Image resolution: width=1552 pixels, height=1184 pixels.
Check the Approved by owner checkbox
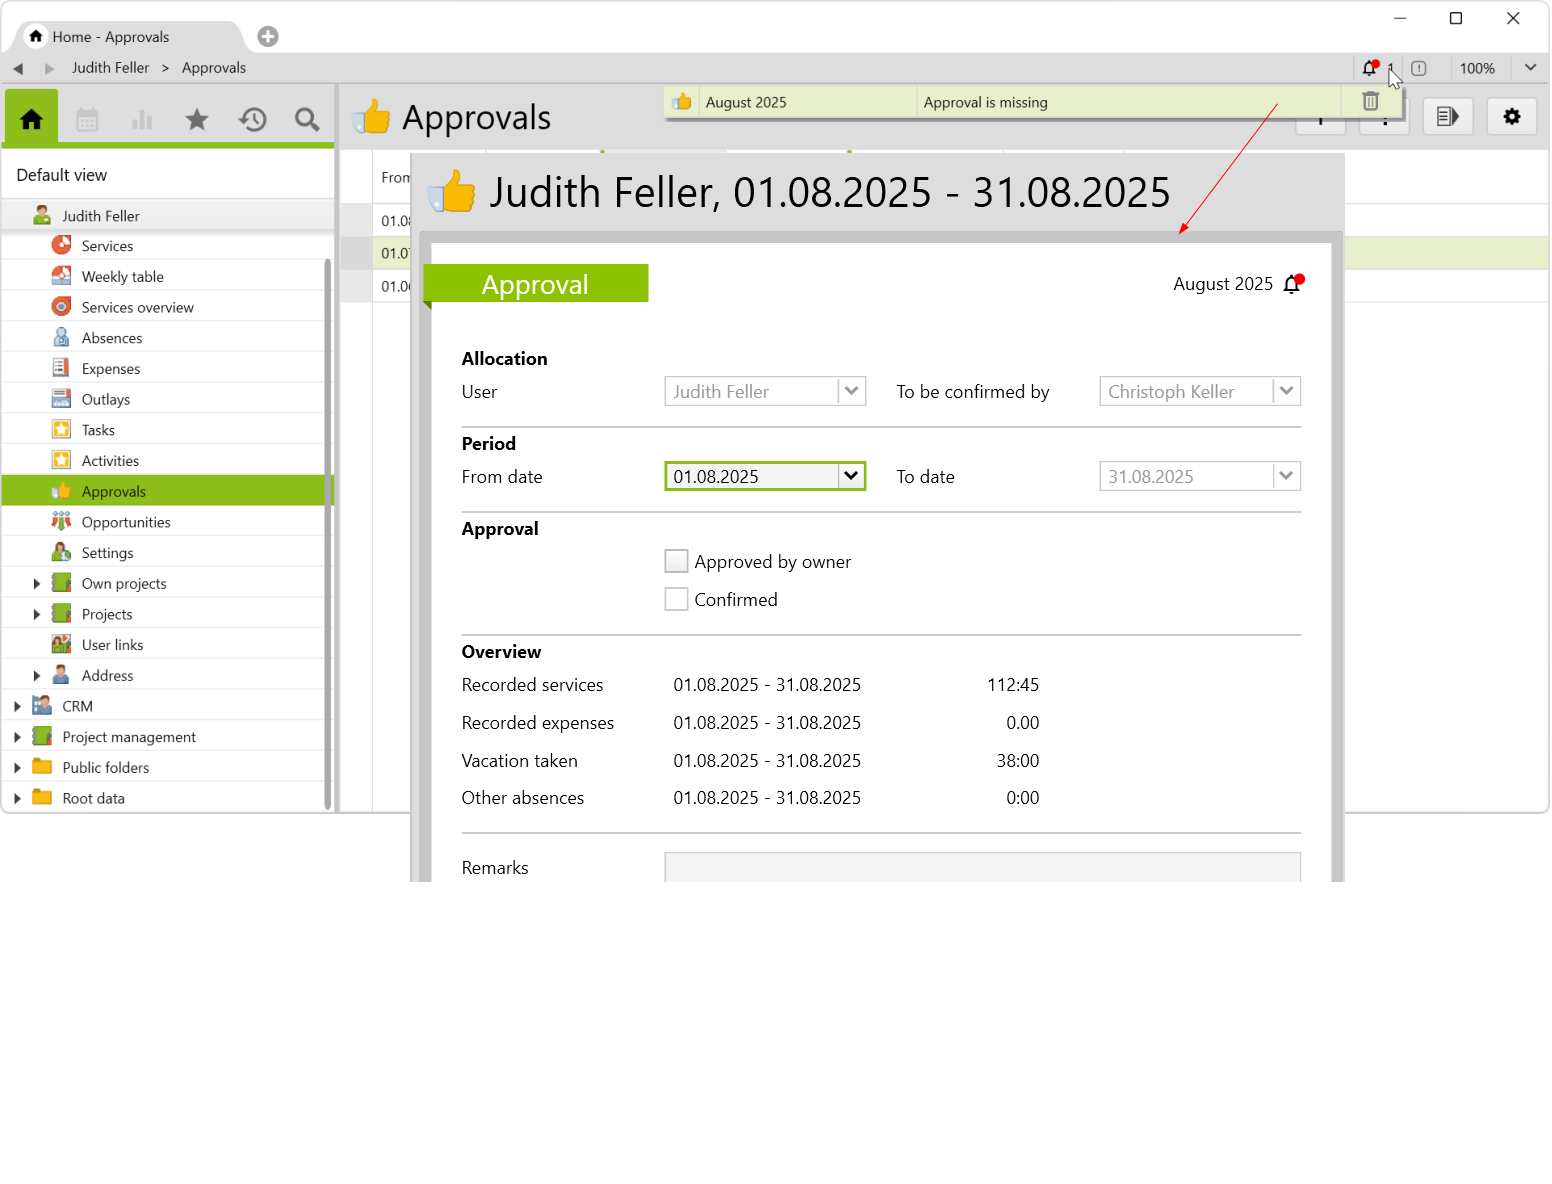pos(677,562)
